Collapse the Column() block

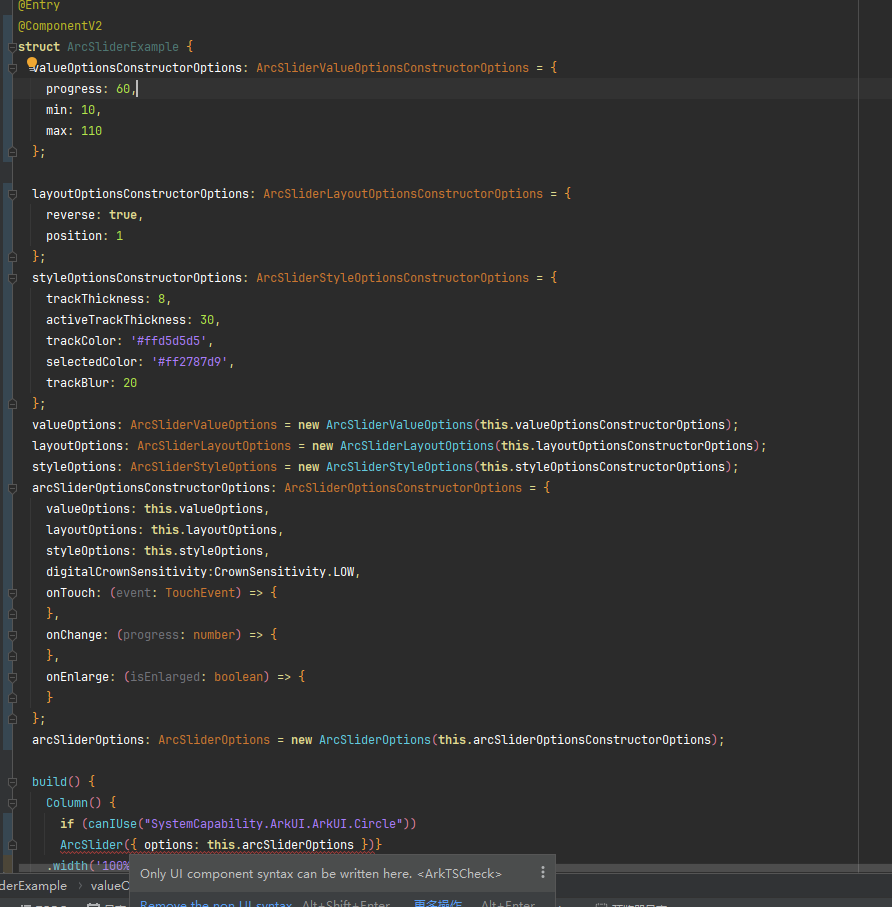12,803
